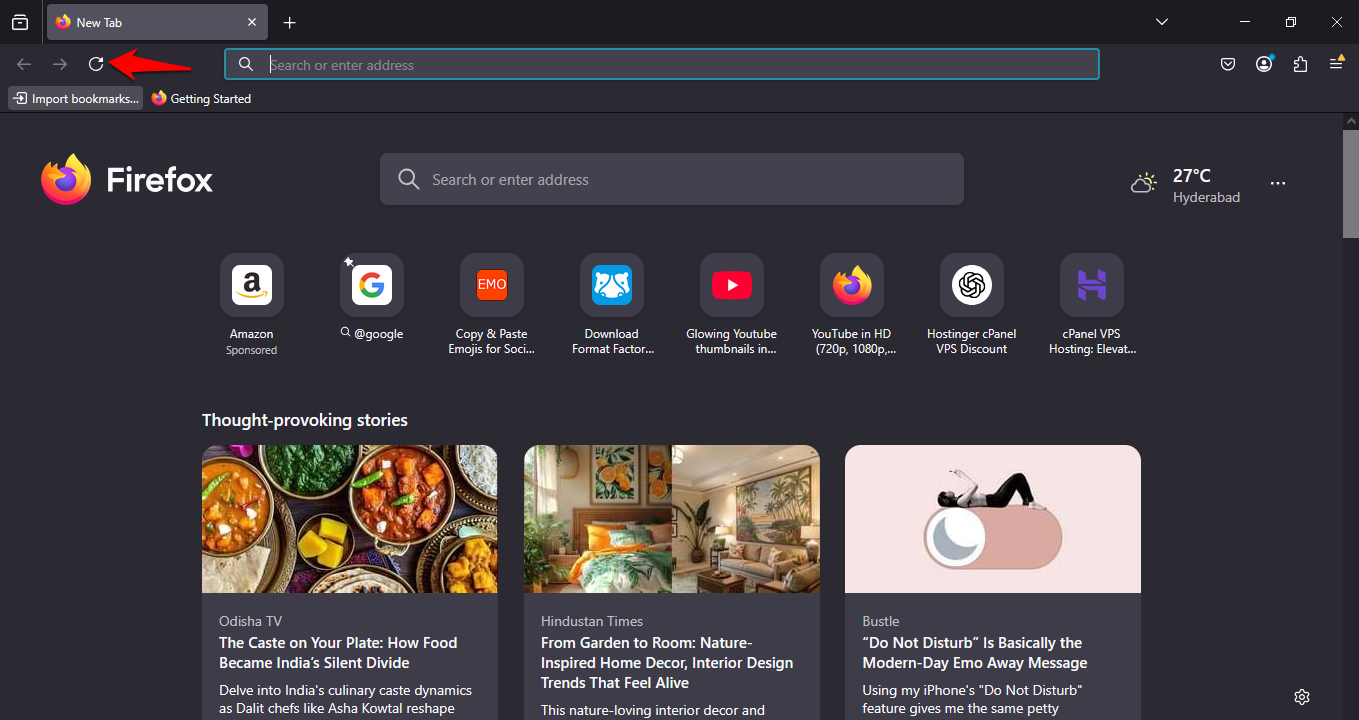Click the 'Bustle' source label
This screenshot has height=720, width=1359.
pyautogui.click(x=881, y=621)
